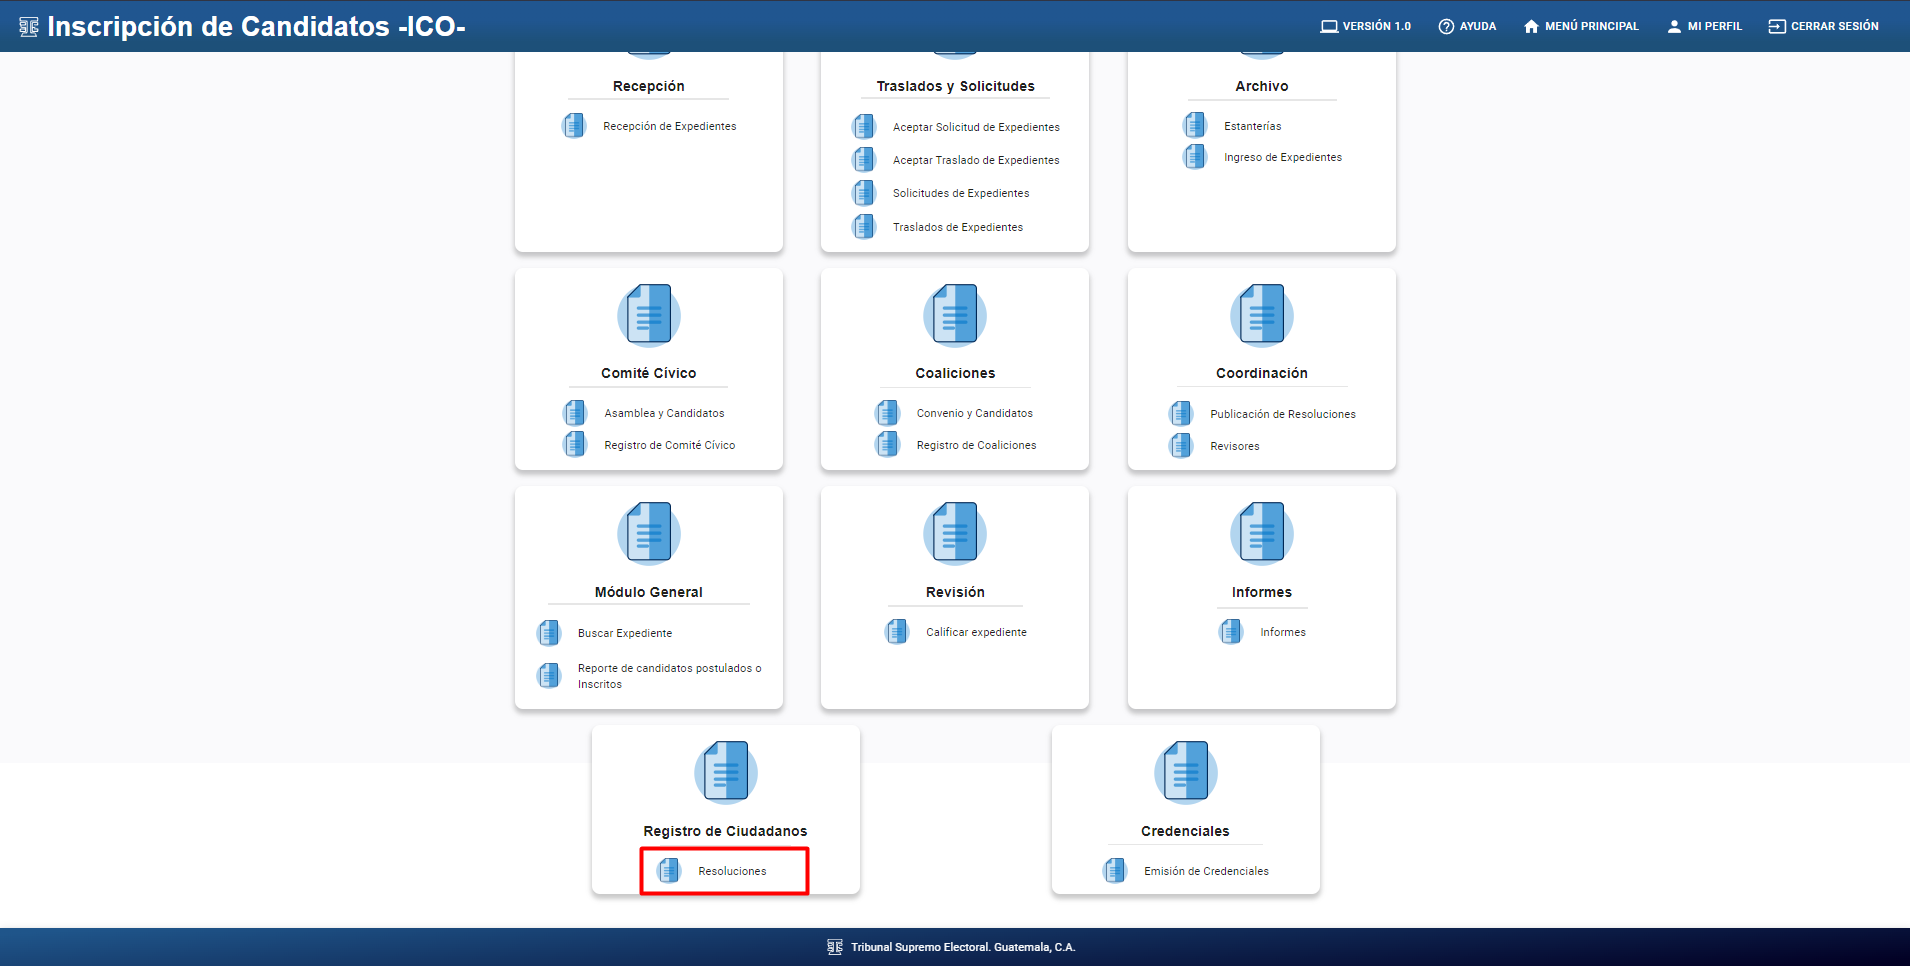Click the icon next to Aceptar Traslado de Expedientes

tap(864, 160)
